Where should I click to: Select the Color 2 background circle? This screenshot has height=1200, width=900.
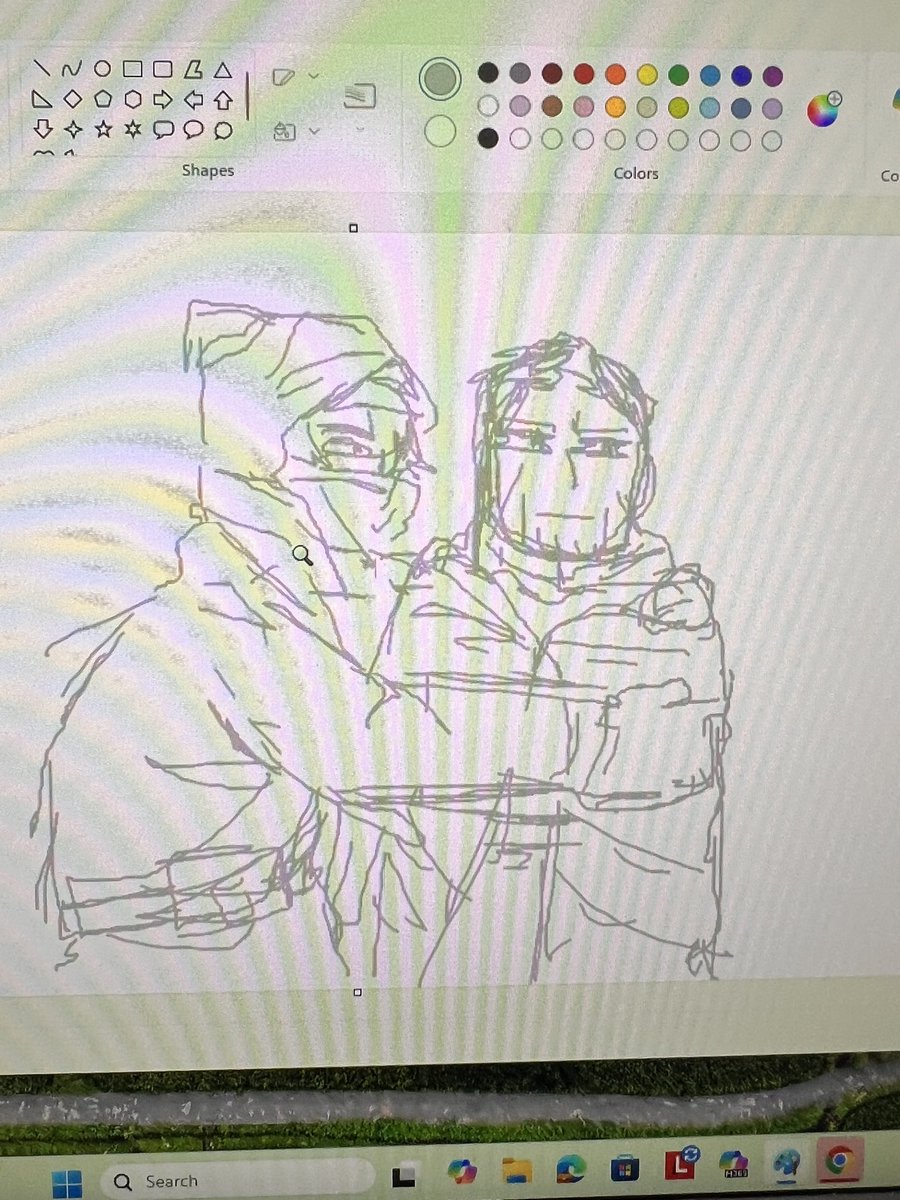440,131
